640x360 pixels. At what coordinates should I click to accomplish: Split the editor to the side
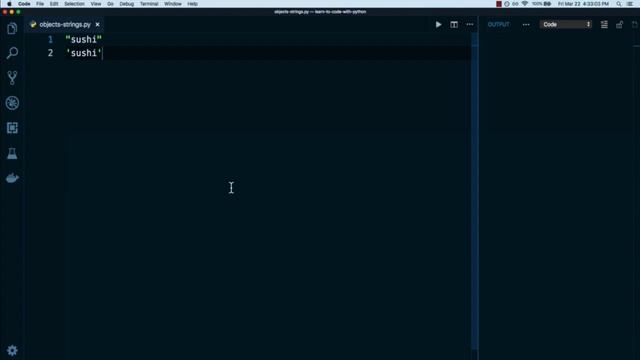[x=454, y=24]
